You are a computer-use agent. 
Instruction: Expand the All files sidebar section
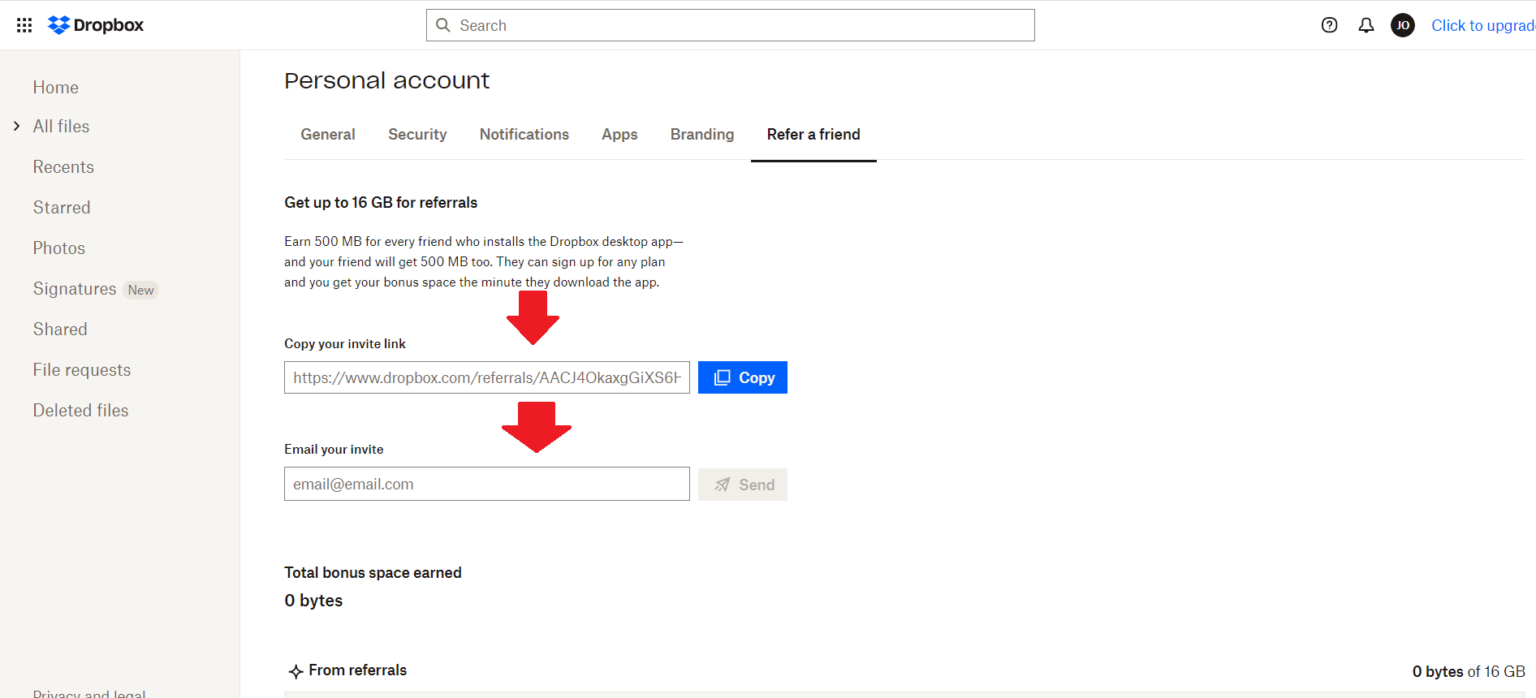pyautogui.click(x=15, y=126)
